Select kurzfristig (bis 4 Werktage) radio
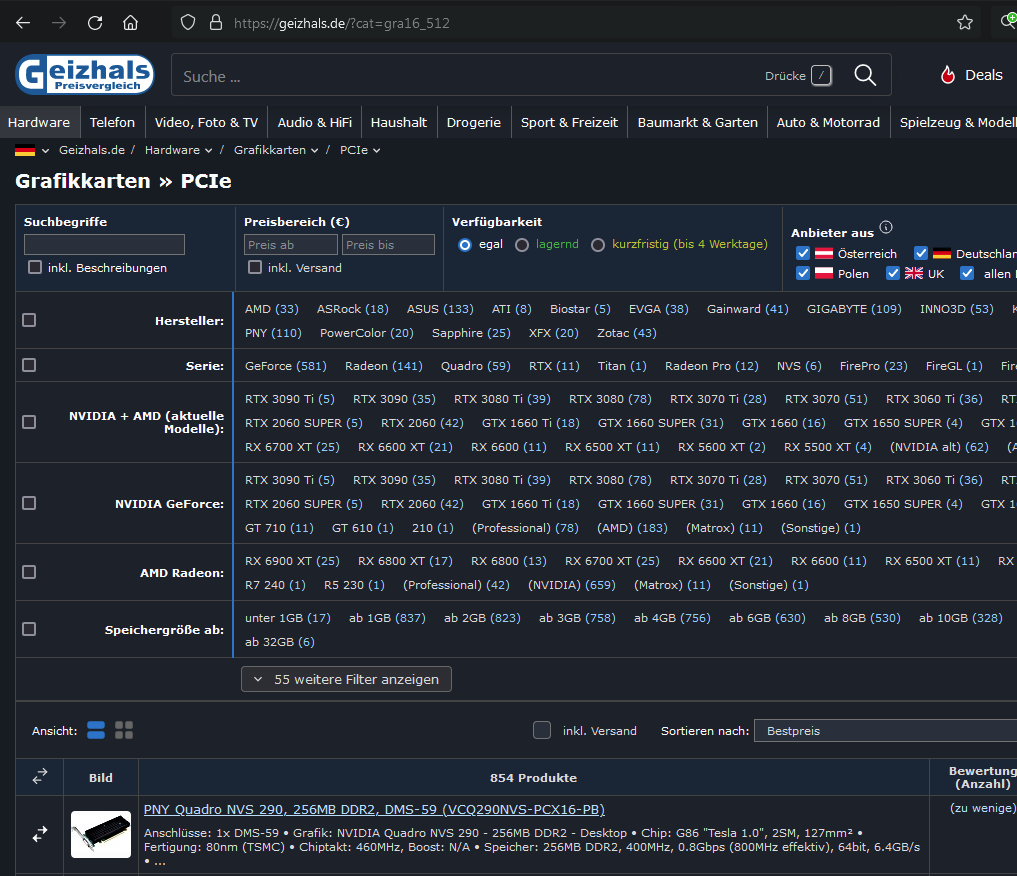The width and height of the screenshot is (1017, 876). pos(598,244)
